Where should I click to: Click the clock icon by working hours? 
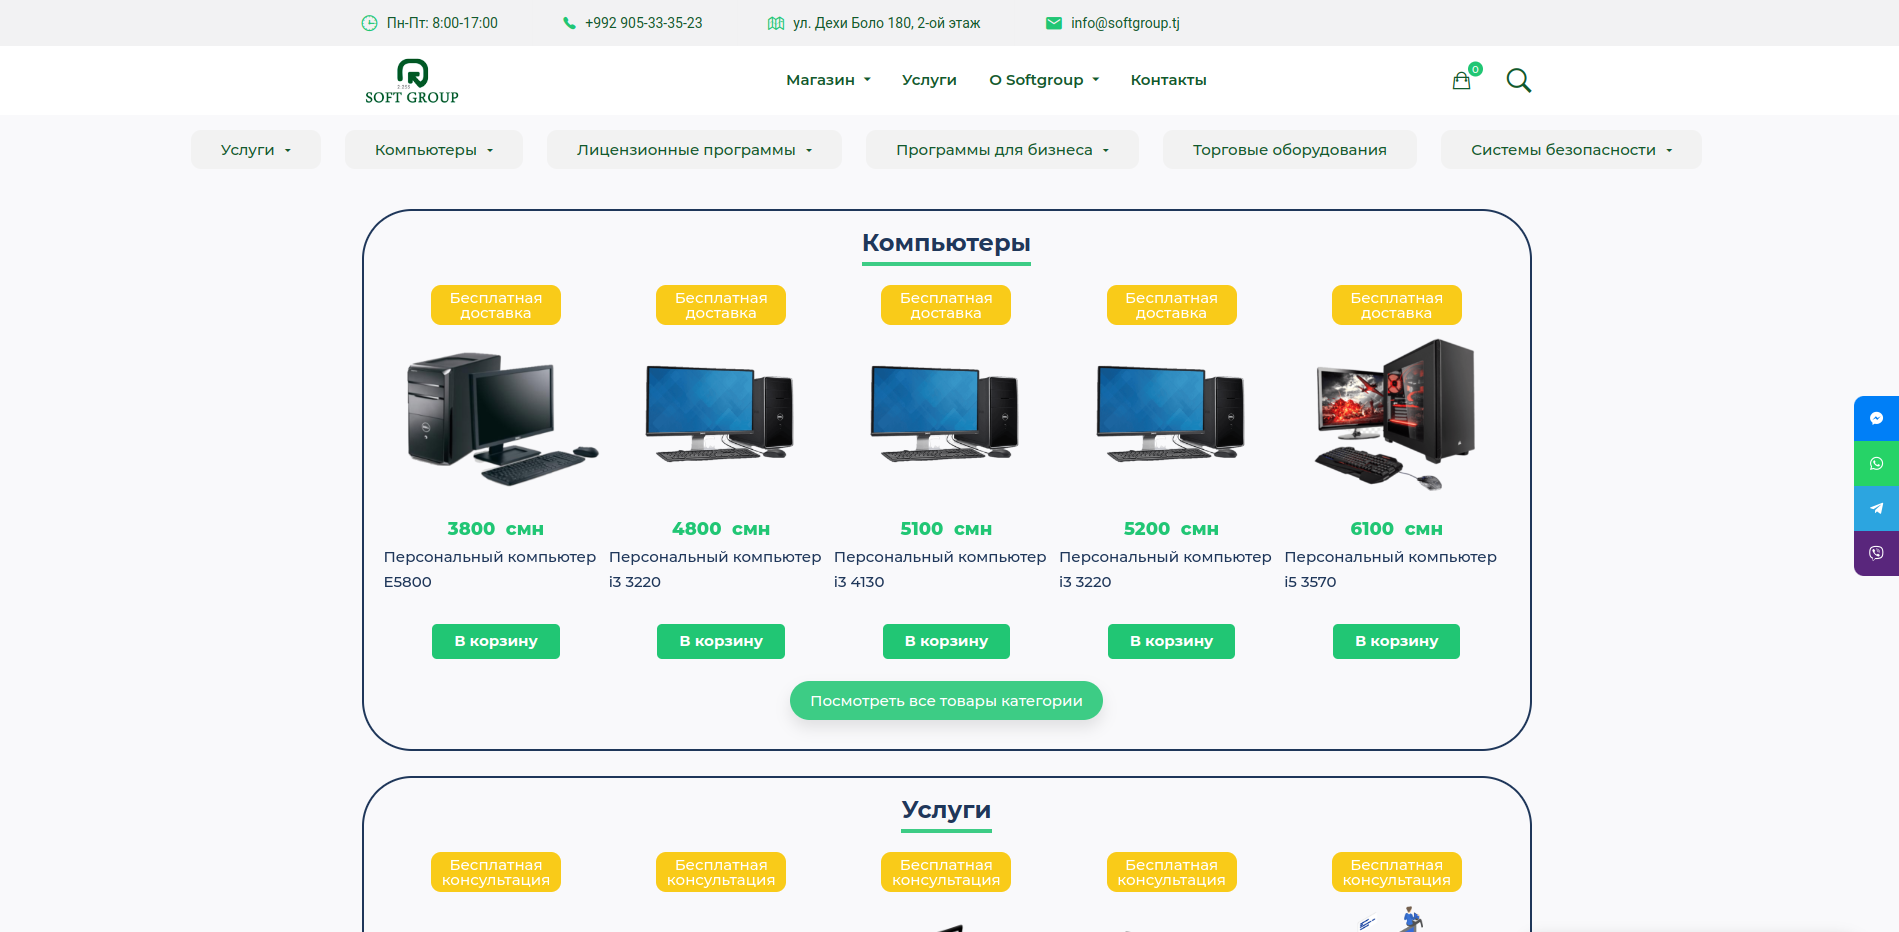pyautogui.click(x=369, y=23)
